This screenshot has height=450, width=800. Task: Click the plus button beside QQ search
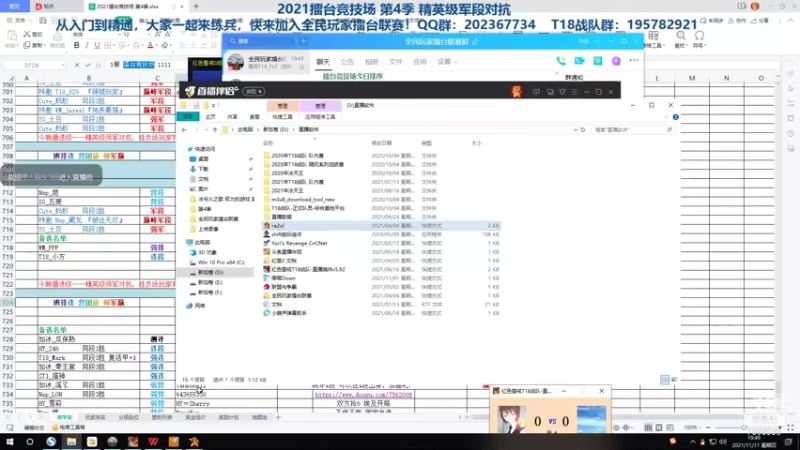[x=303, y=41]
